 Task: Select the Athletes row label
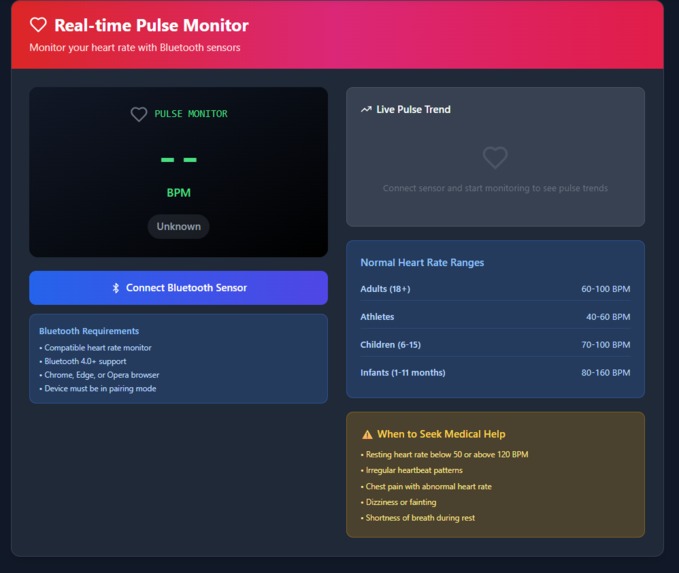[377, 317]
